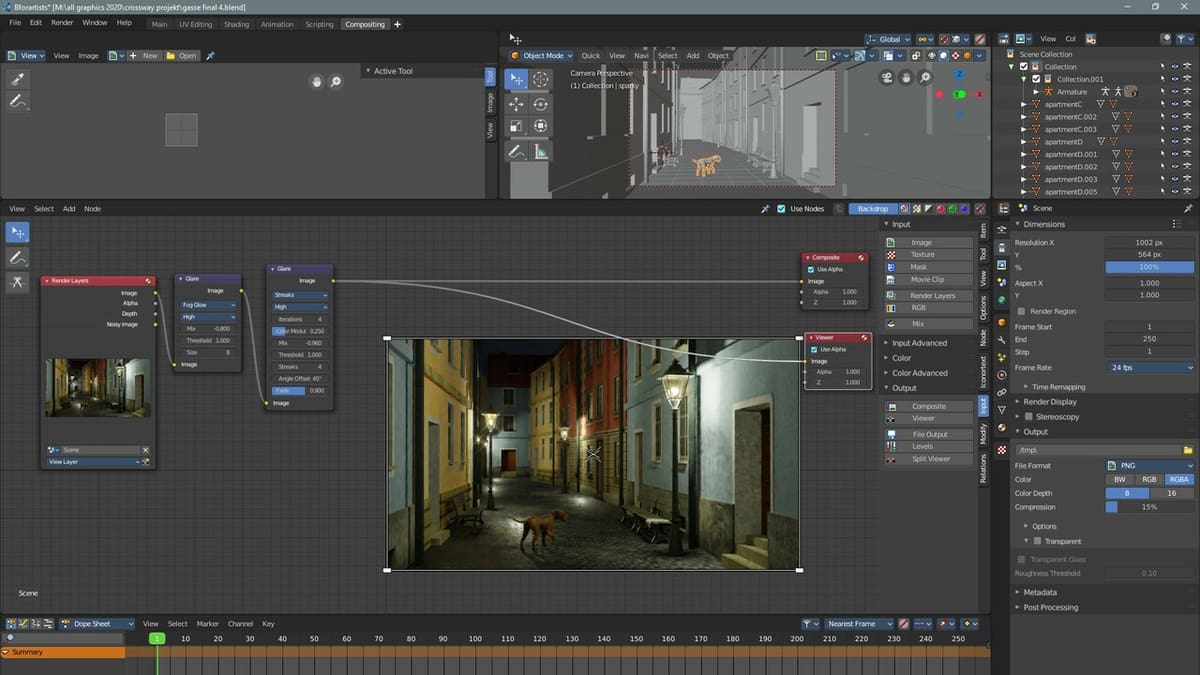
Task: Open the Frame Rate 24 fps dropdown
Action: pyautogui.click(x=1149, y=367)
